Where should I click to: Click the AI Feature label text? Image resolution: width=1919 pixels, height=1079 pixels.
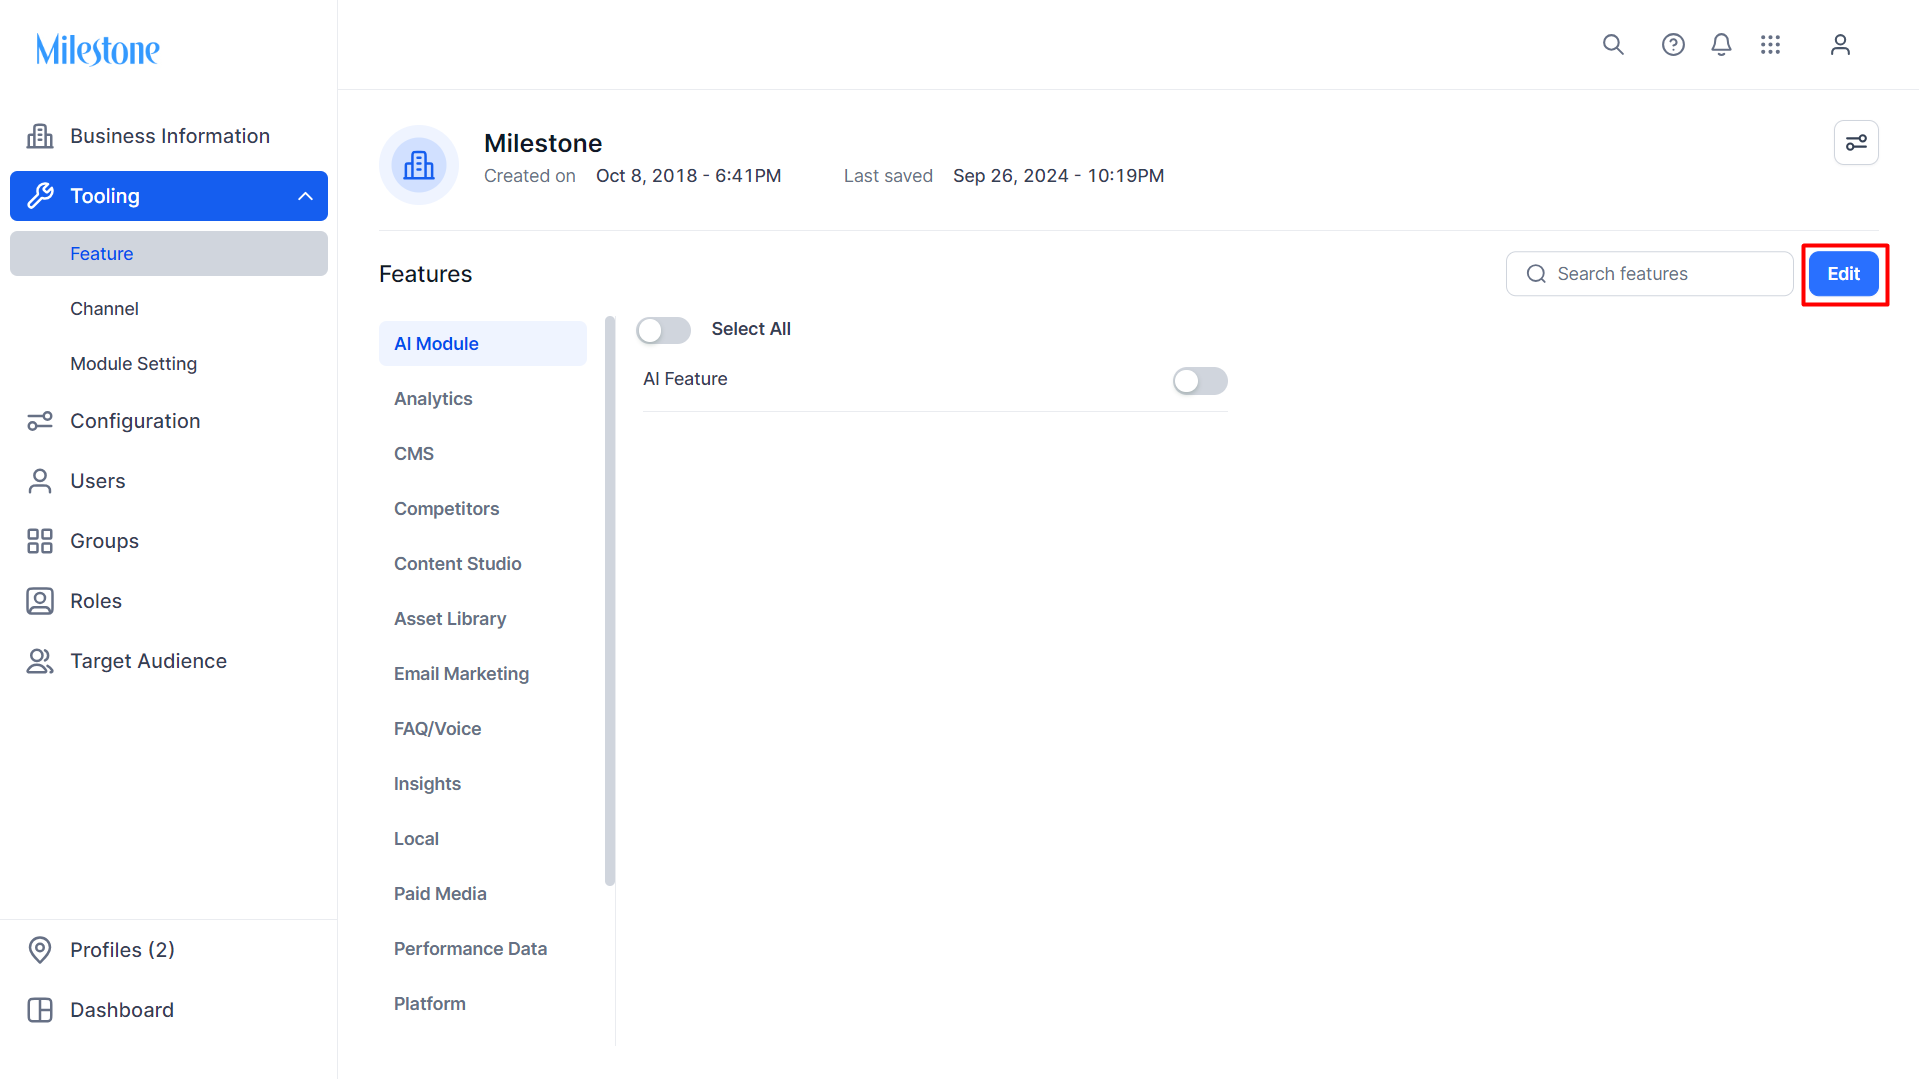point(685,379)
